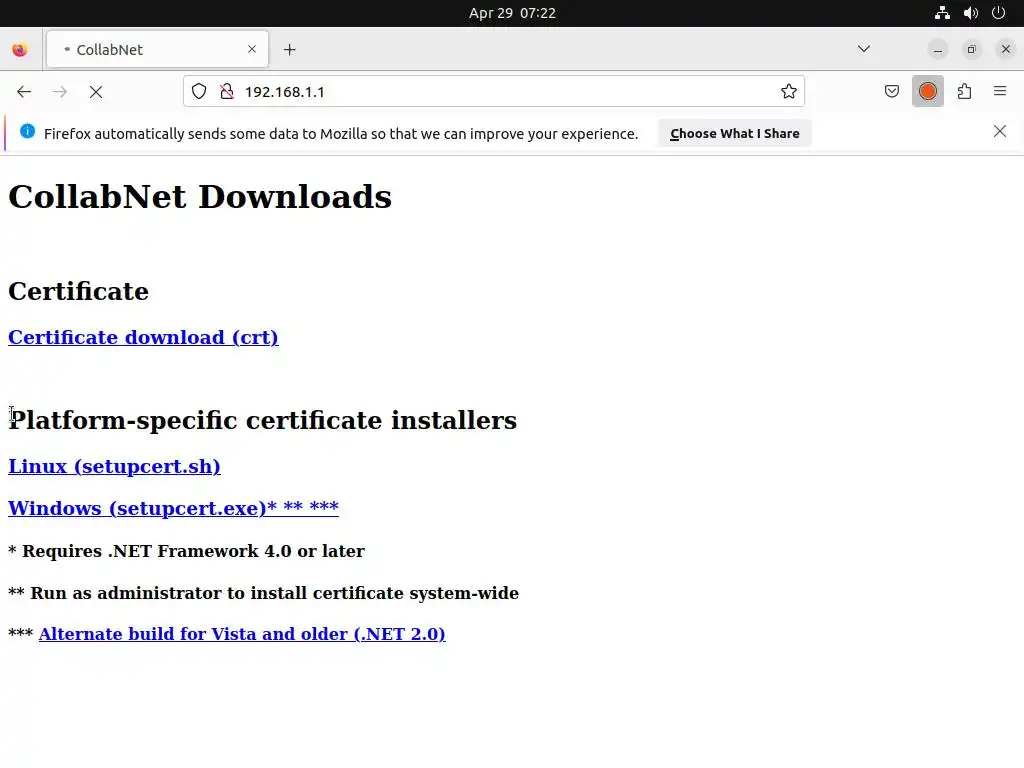
Task: Click the insecure connection padlock icon
Action: pyautogui.click(x=227, y=91)
